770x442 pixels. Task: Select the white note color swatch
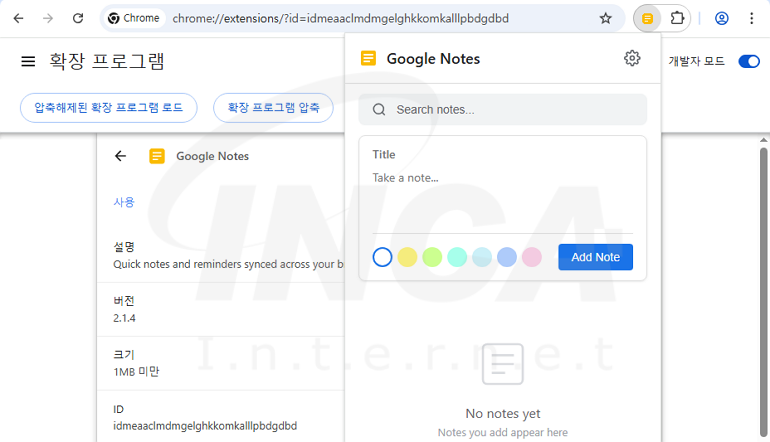point(382,257)
